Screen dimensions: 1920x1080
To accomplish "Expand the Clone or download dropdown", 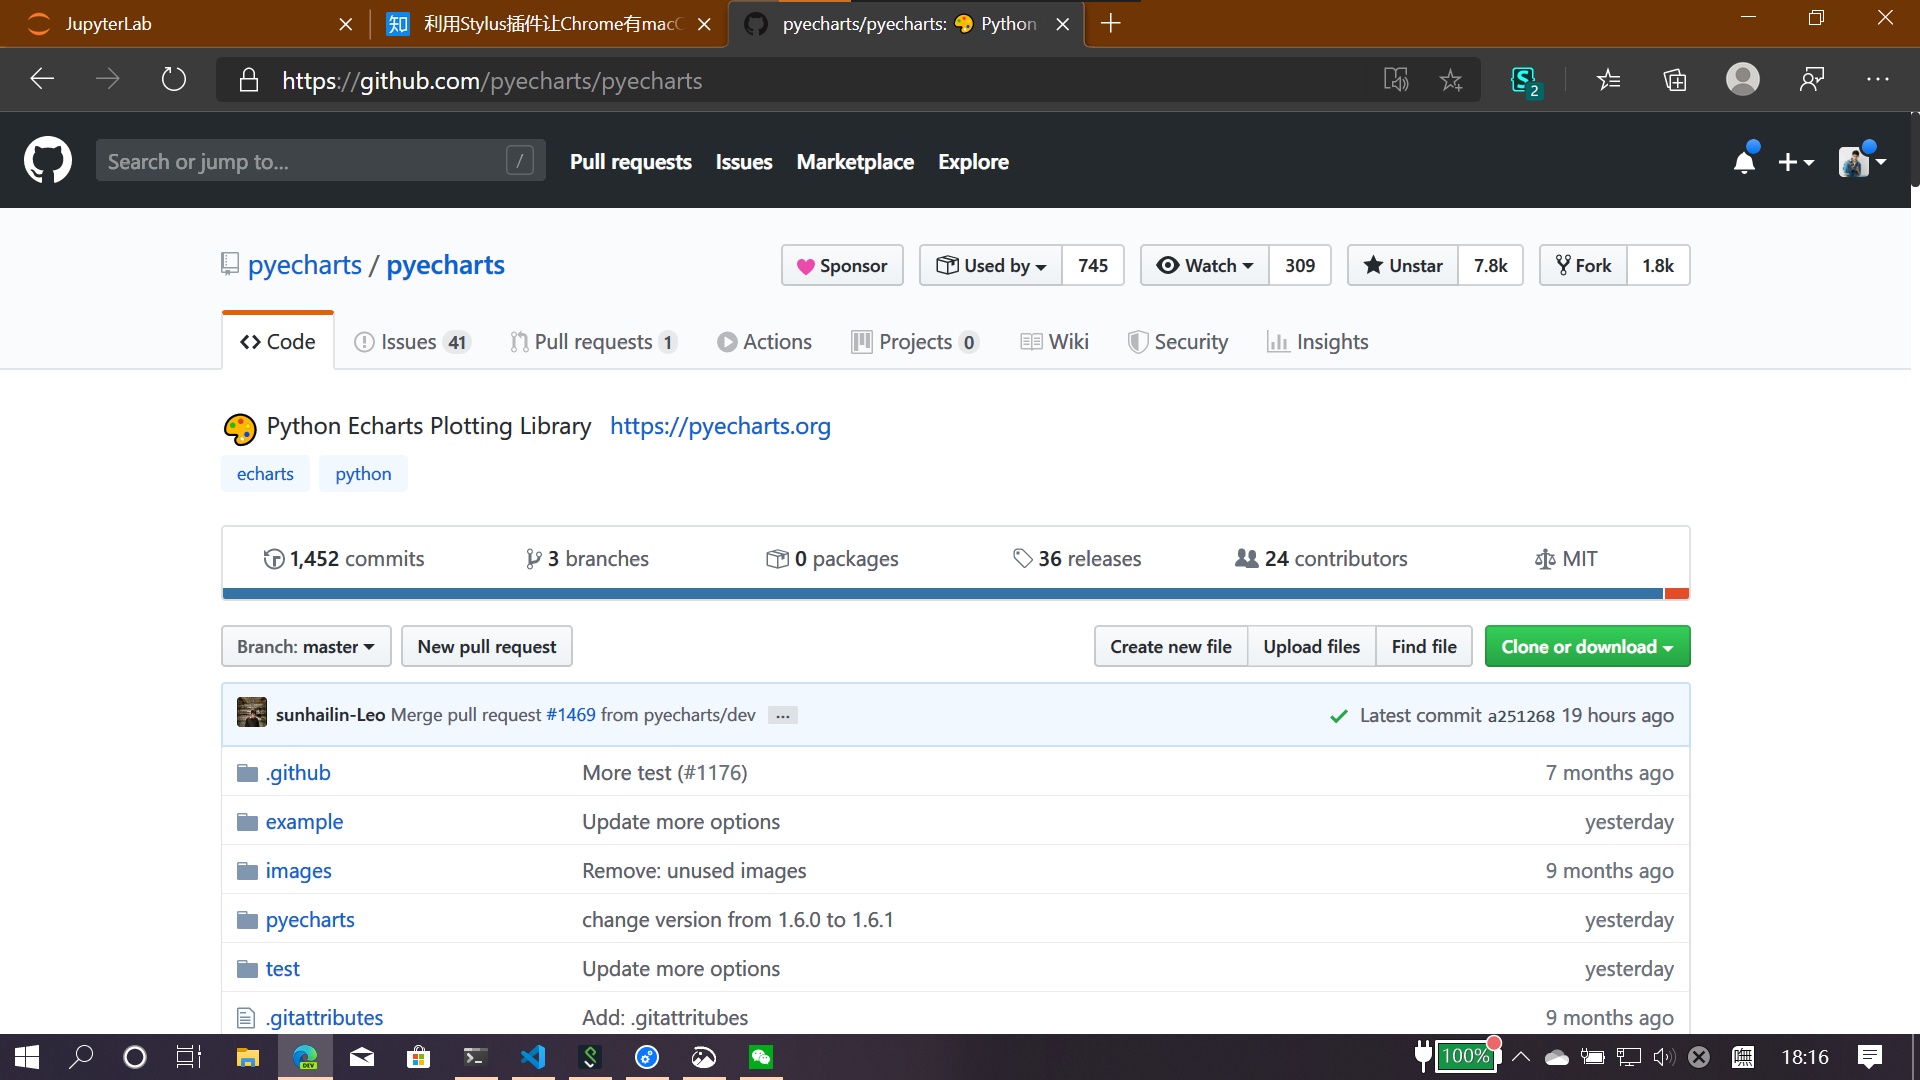I will pos(1587,646).
